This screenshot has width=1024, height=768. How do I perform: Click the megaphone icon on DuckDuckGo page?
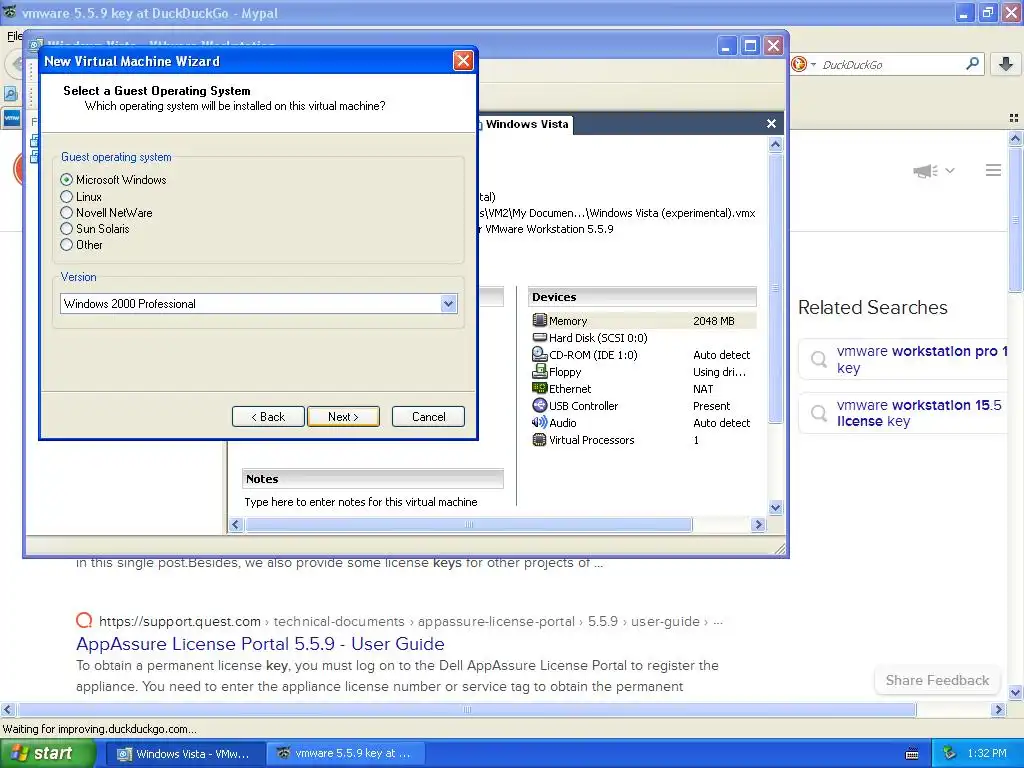(x=925, y=171)
